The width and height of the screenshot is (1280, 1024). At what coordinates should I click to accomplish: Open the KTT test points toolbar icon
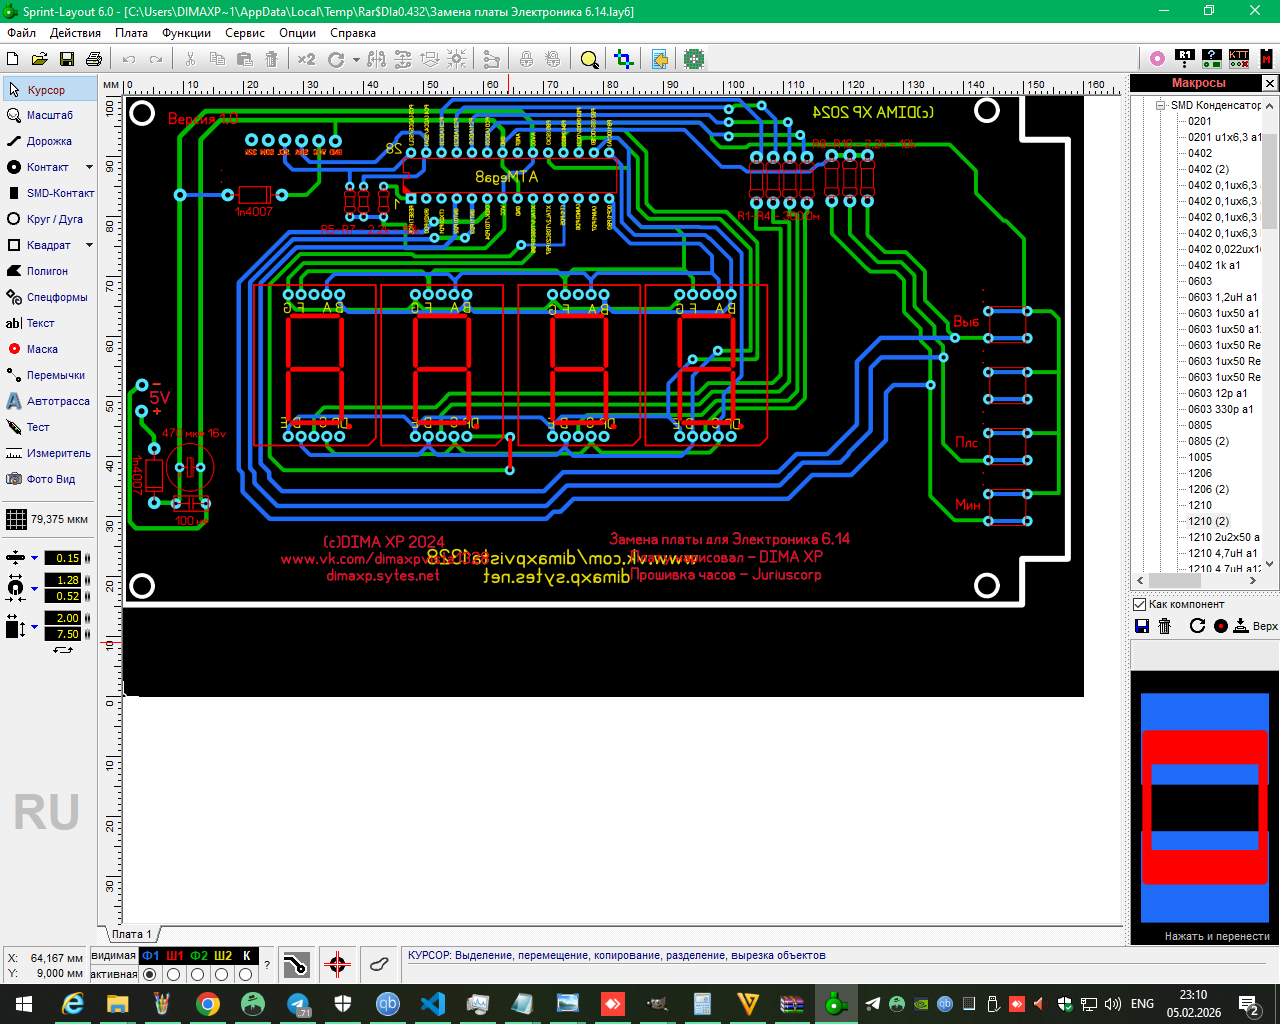tap(1238, 59)
